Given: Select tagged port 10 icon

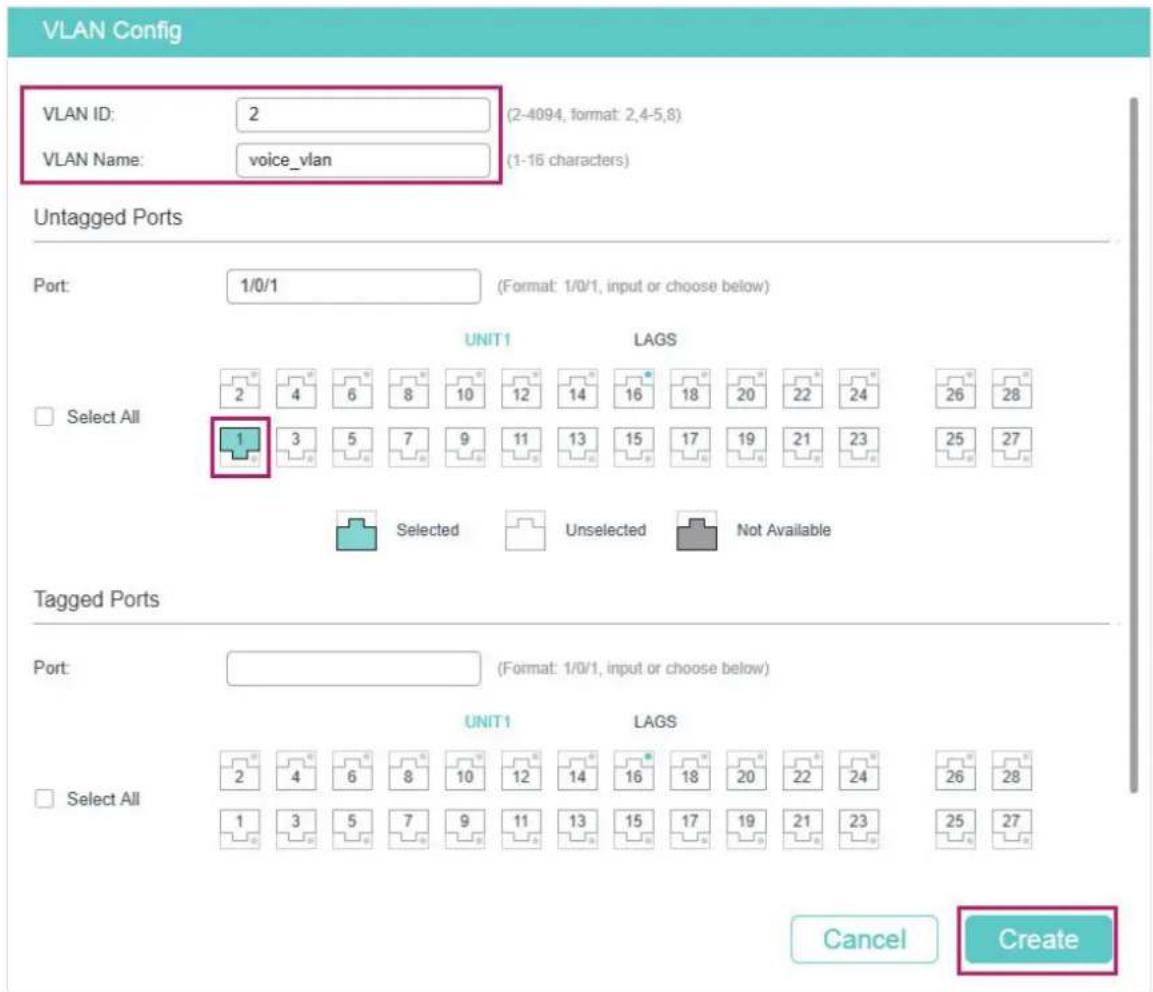Looking at the screenshot, I should [465, 771].
